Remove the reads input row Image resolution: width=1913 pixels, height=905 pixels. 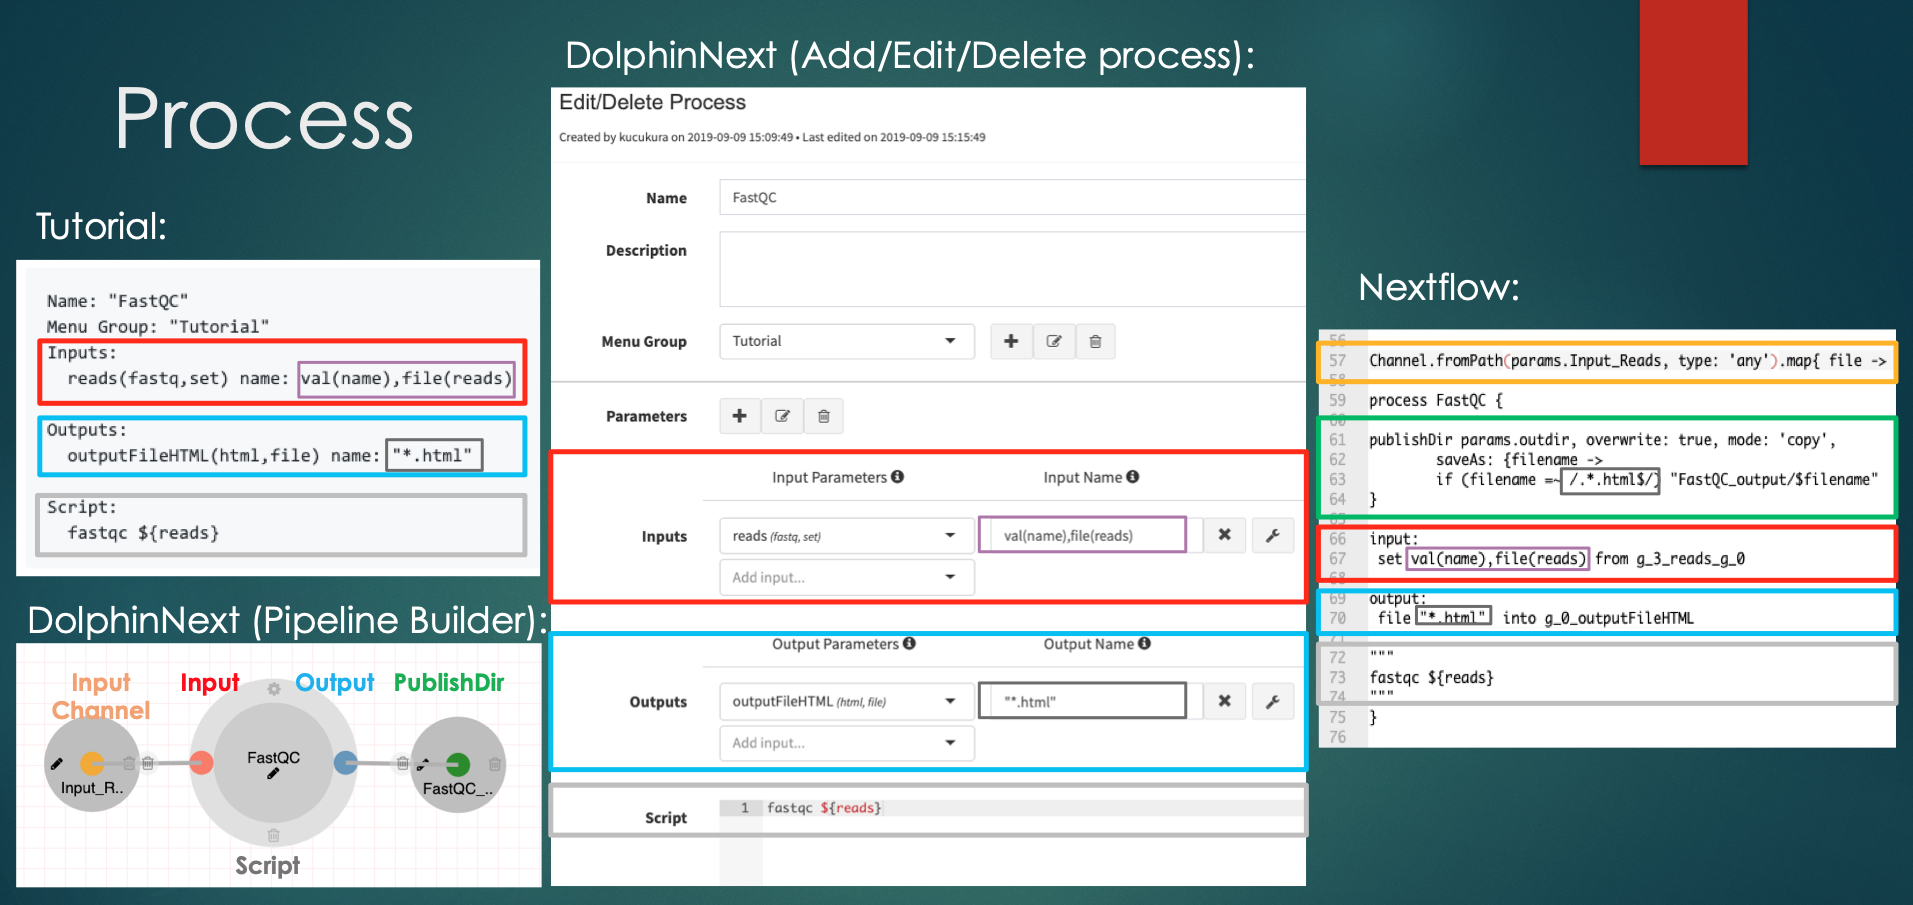tap(1224, 535)
